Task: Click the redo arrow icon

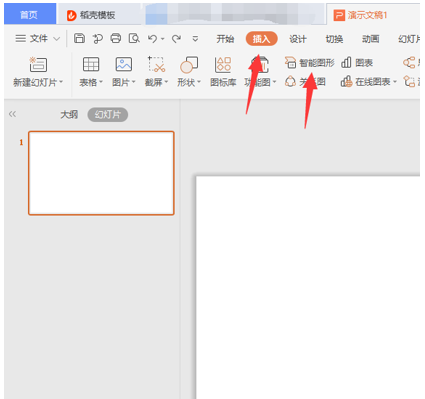Action: point(176,39)
